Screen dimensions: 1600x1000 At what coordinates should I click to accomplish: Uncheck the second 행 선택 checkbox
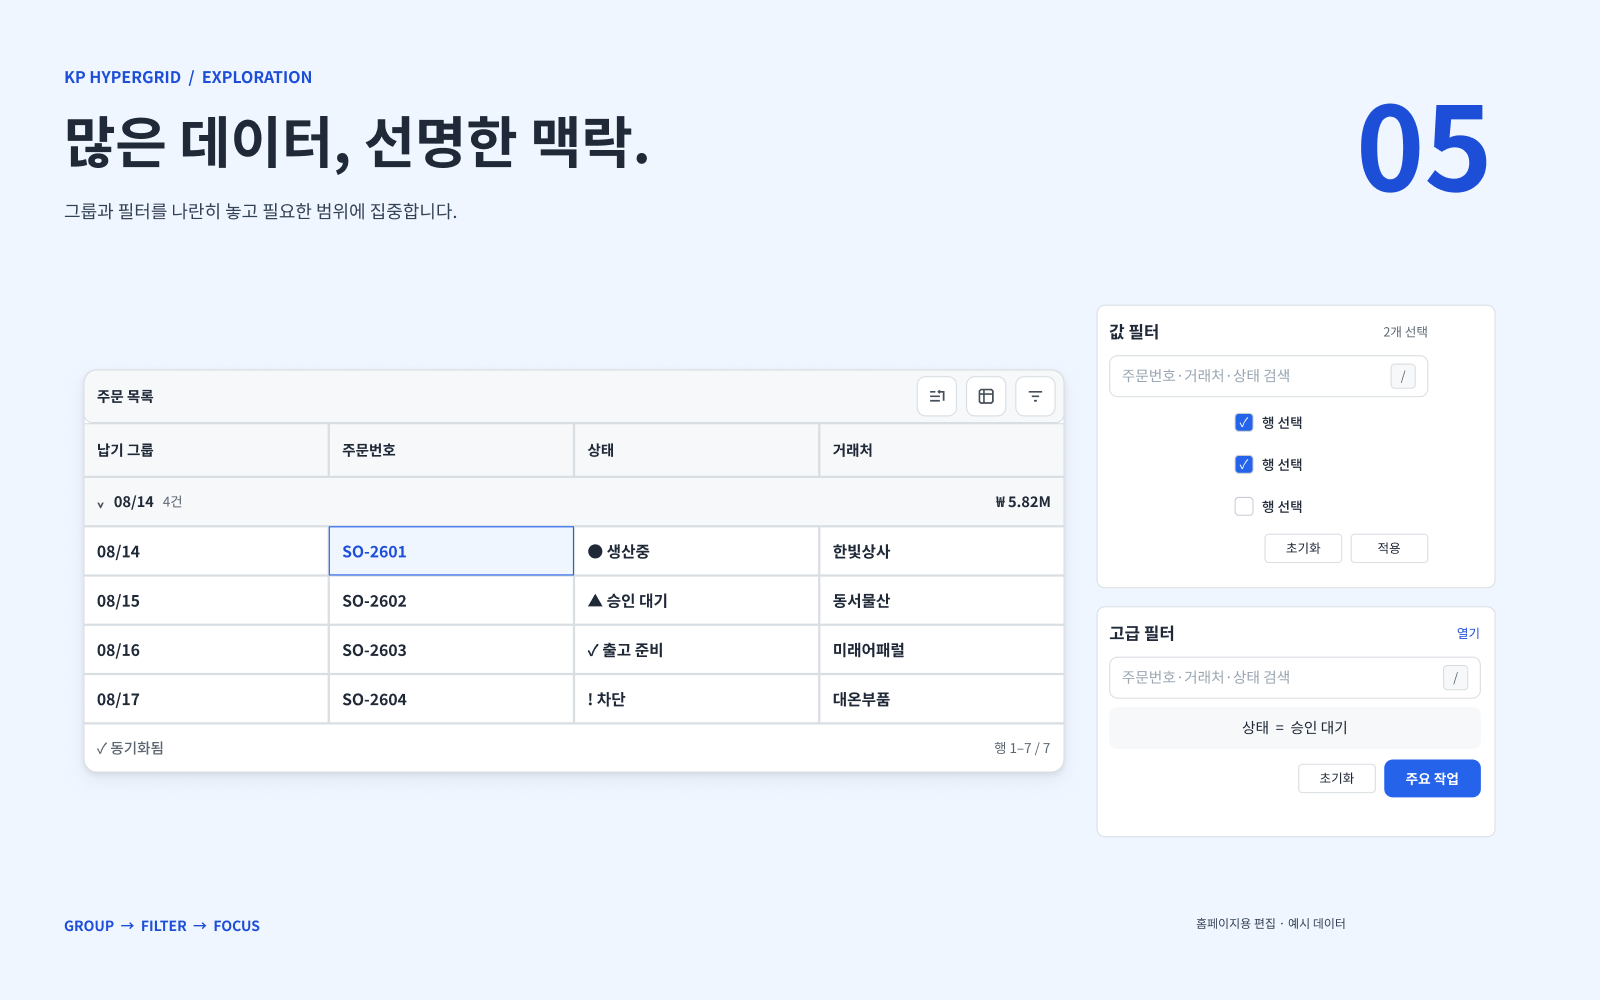point(1244,464)
